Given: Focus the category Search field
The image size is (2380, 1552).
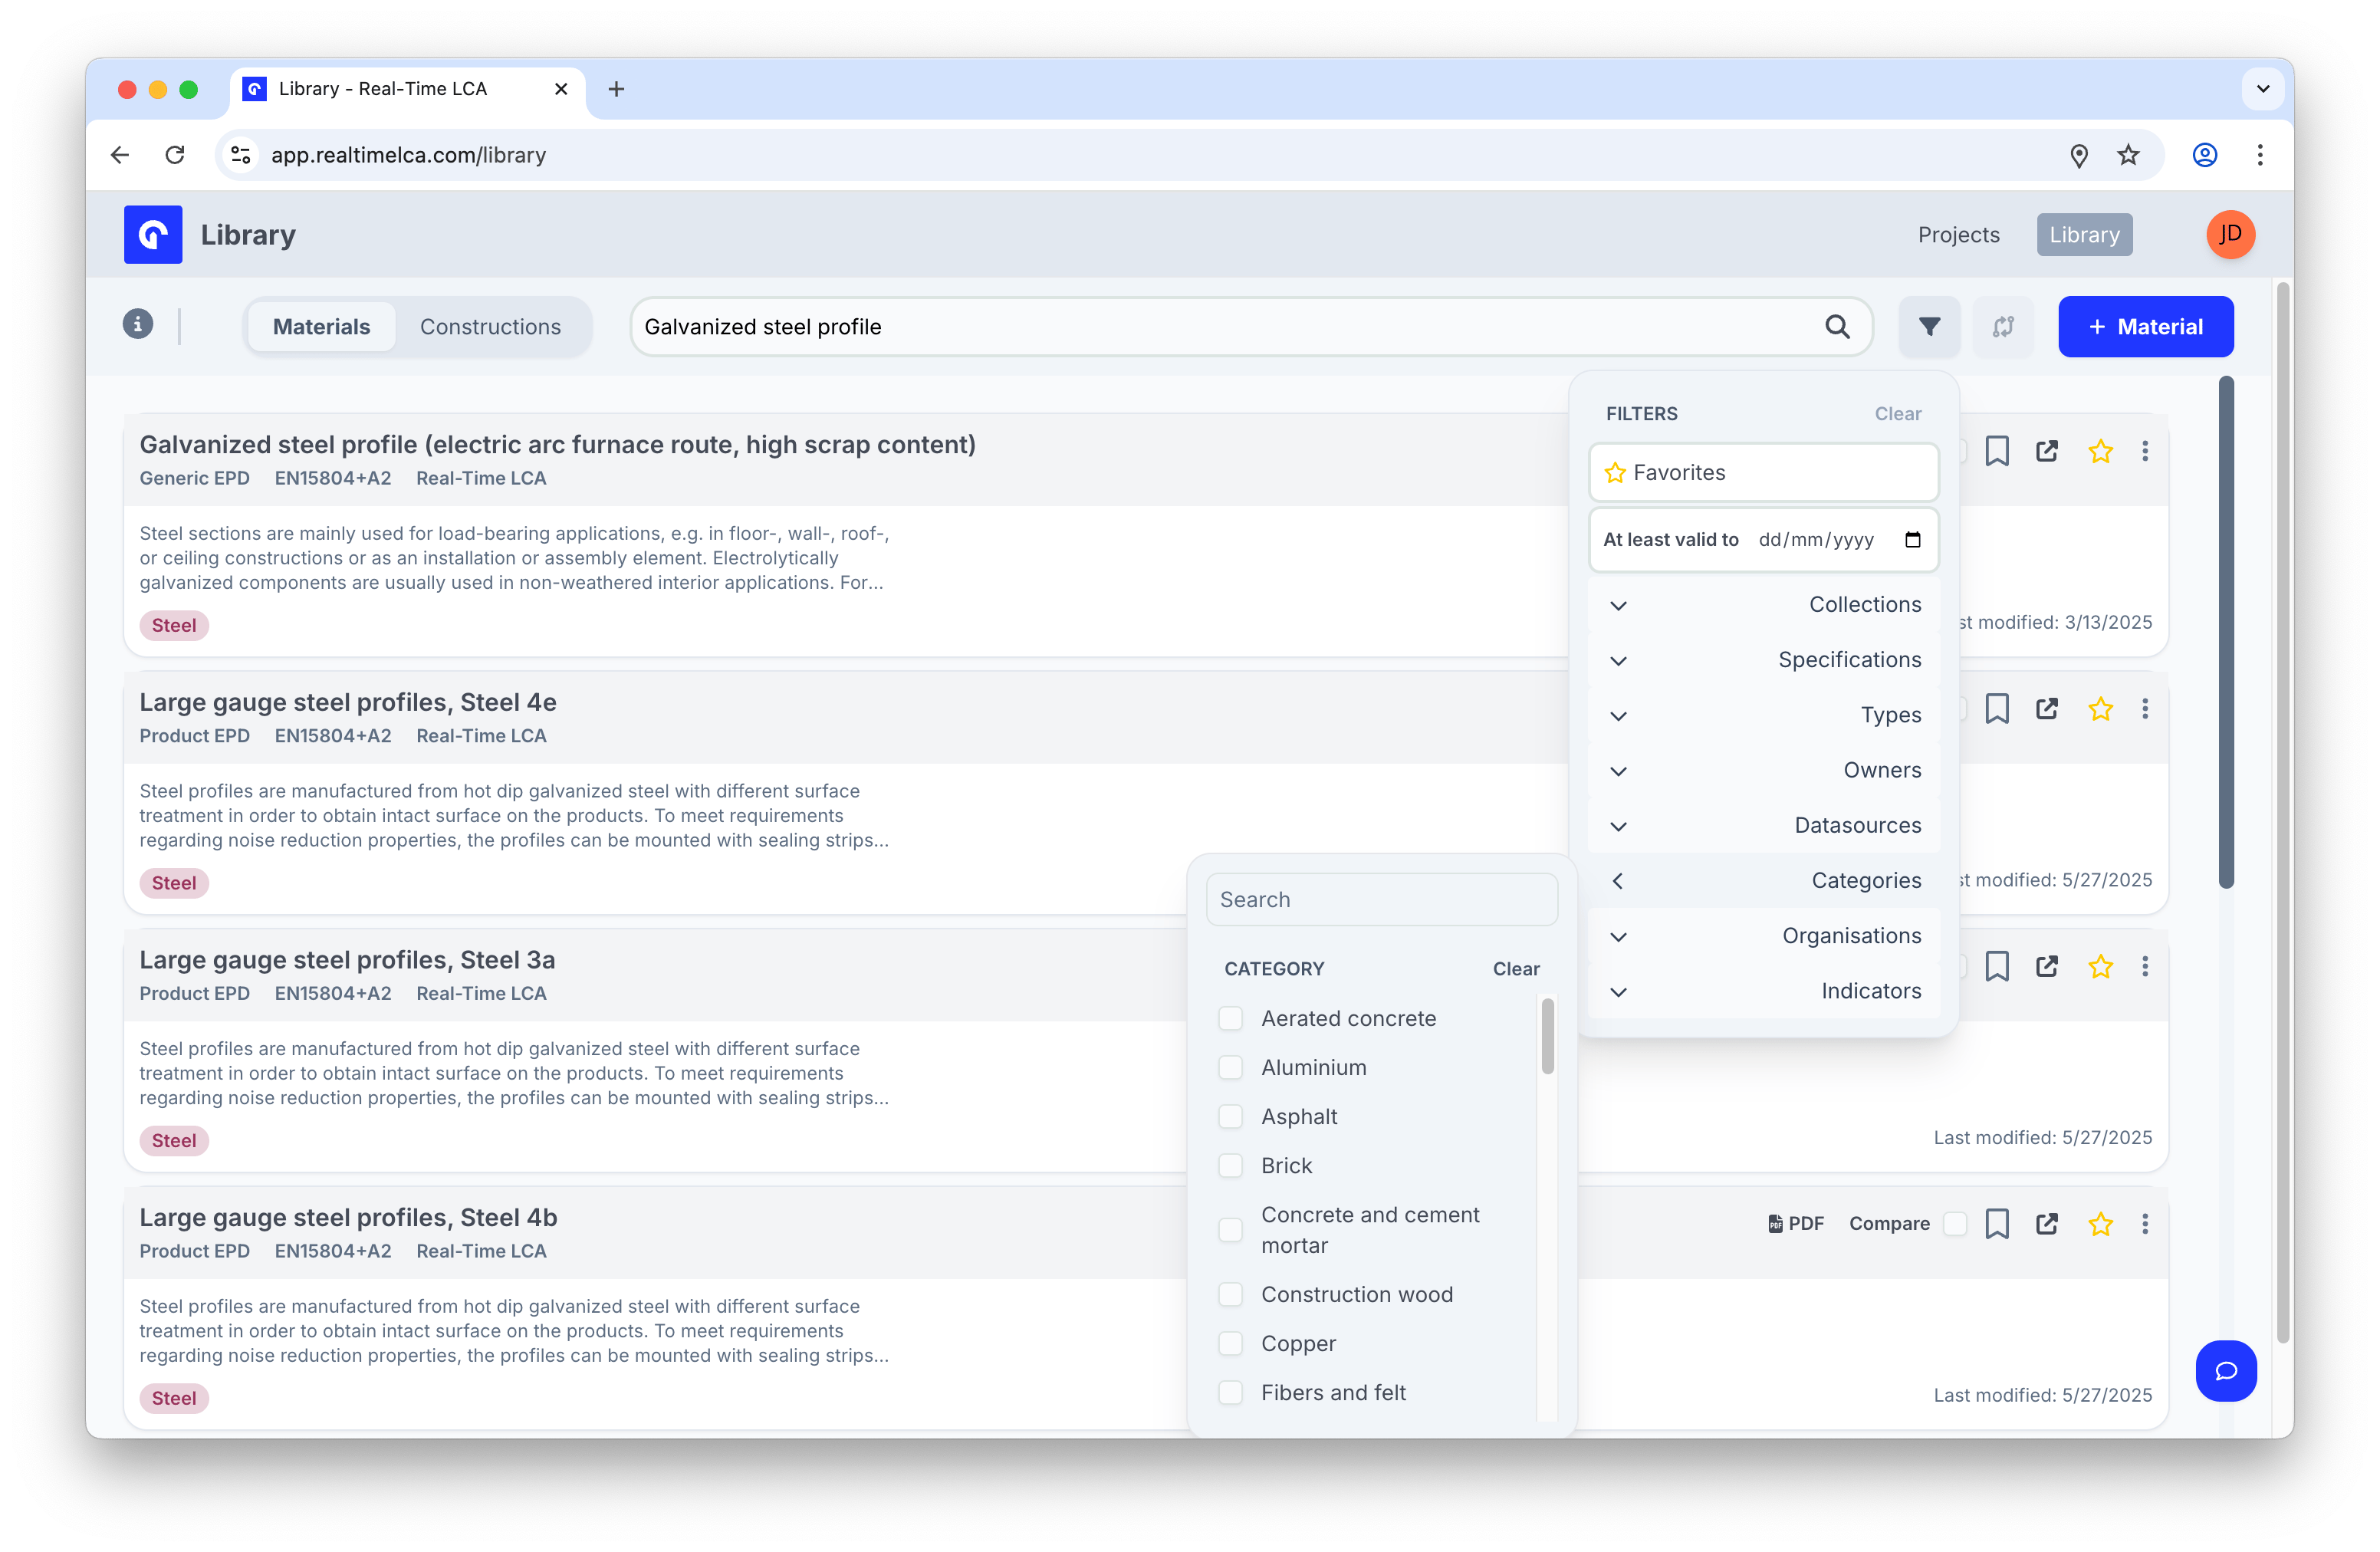Looking at the screenshot, I should [1381, 900].
